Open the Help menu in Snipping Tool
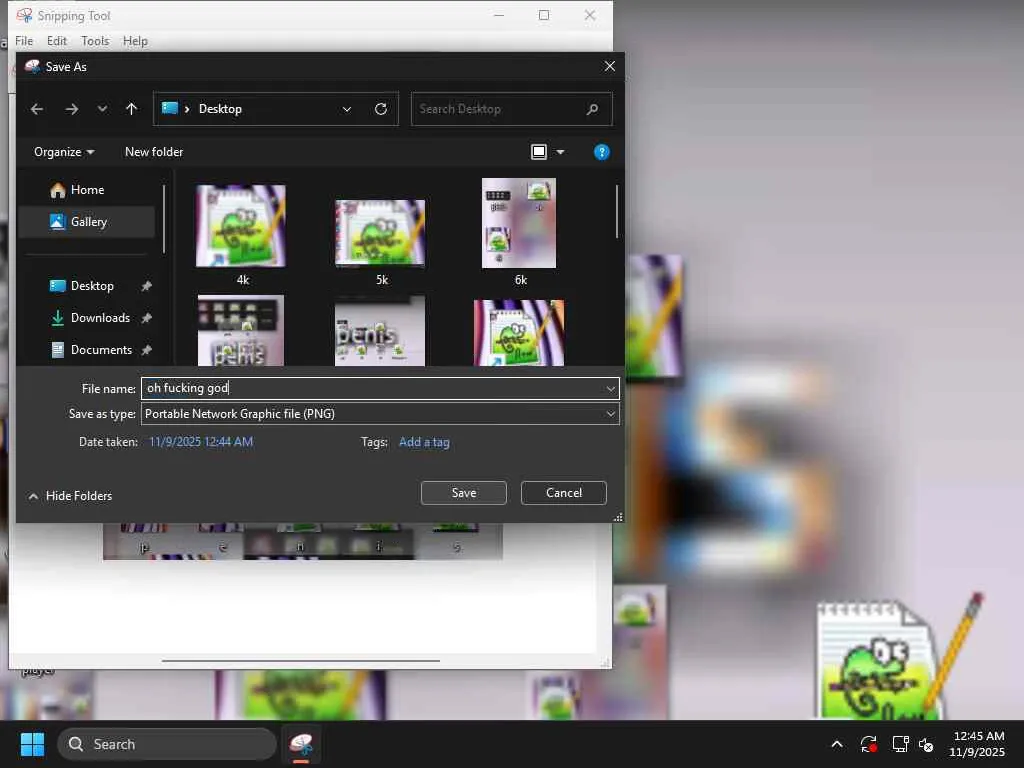 (x=135, y=41)
